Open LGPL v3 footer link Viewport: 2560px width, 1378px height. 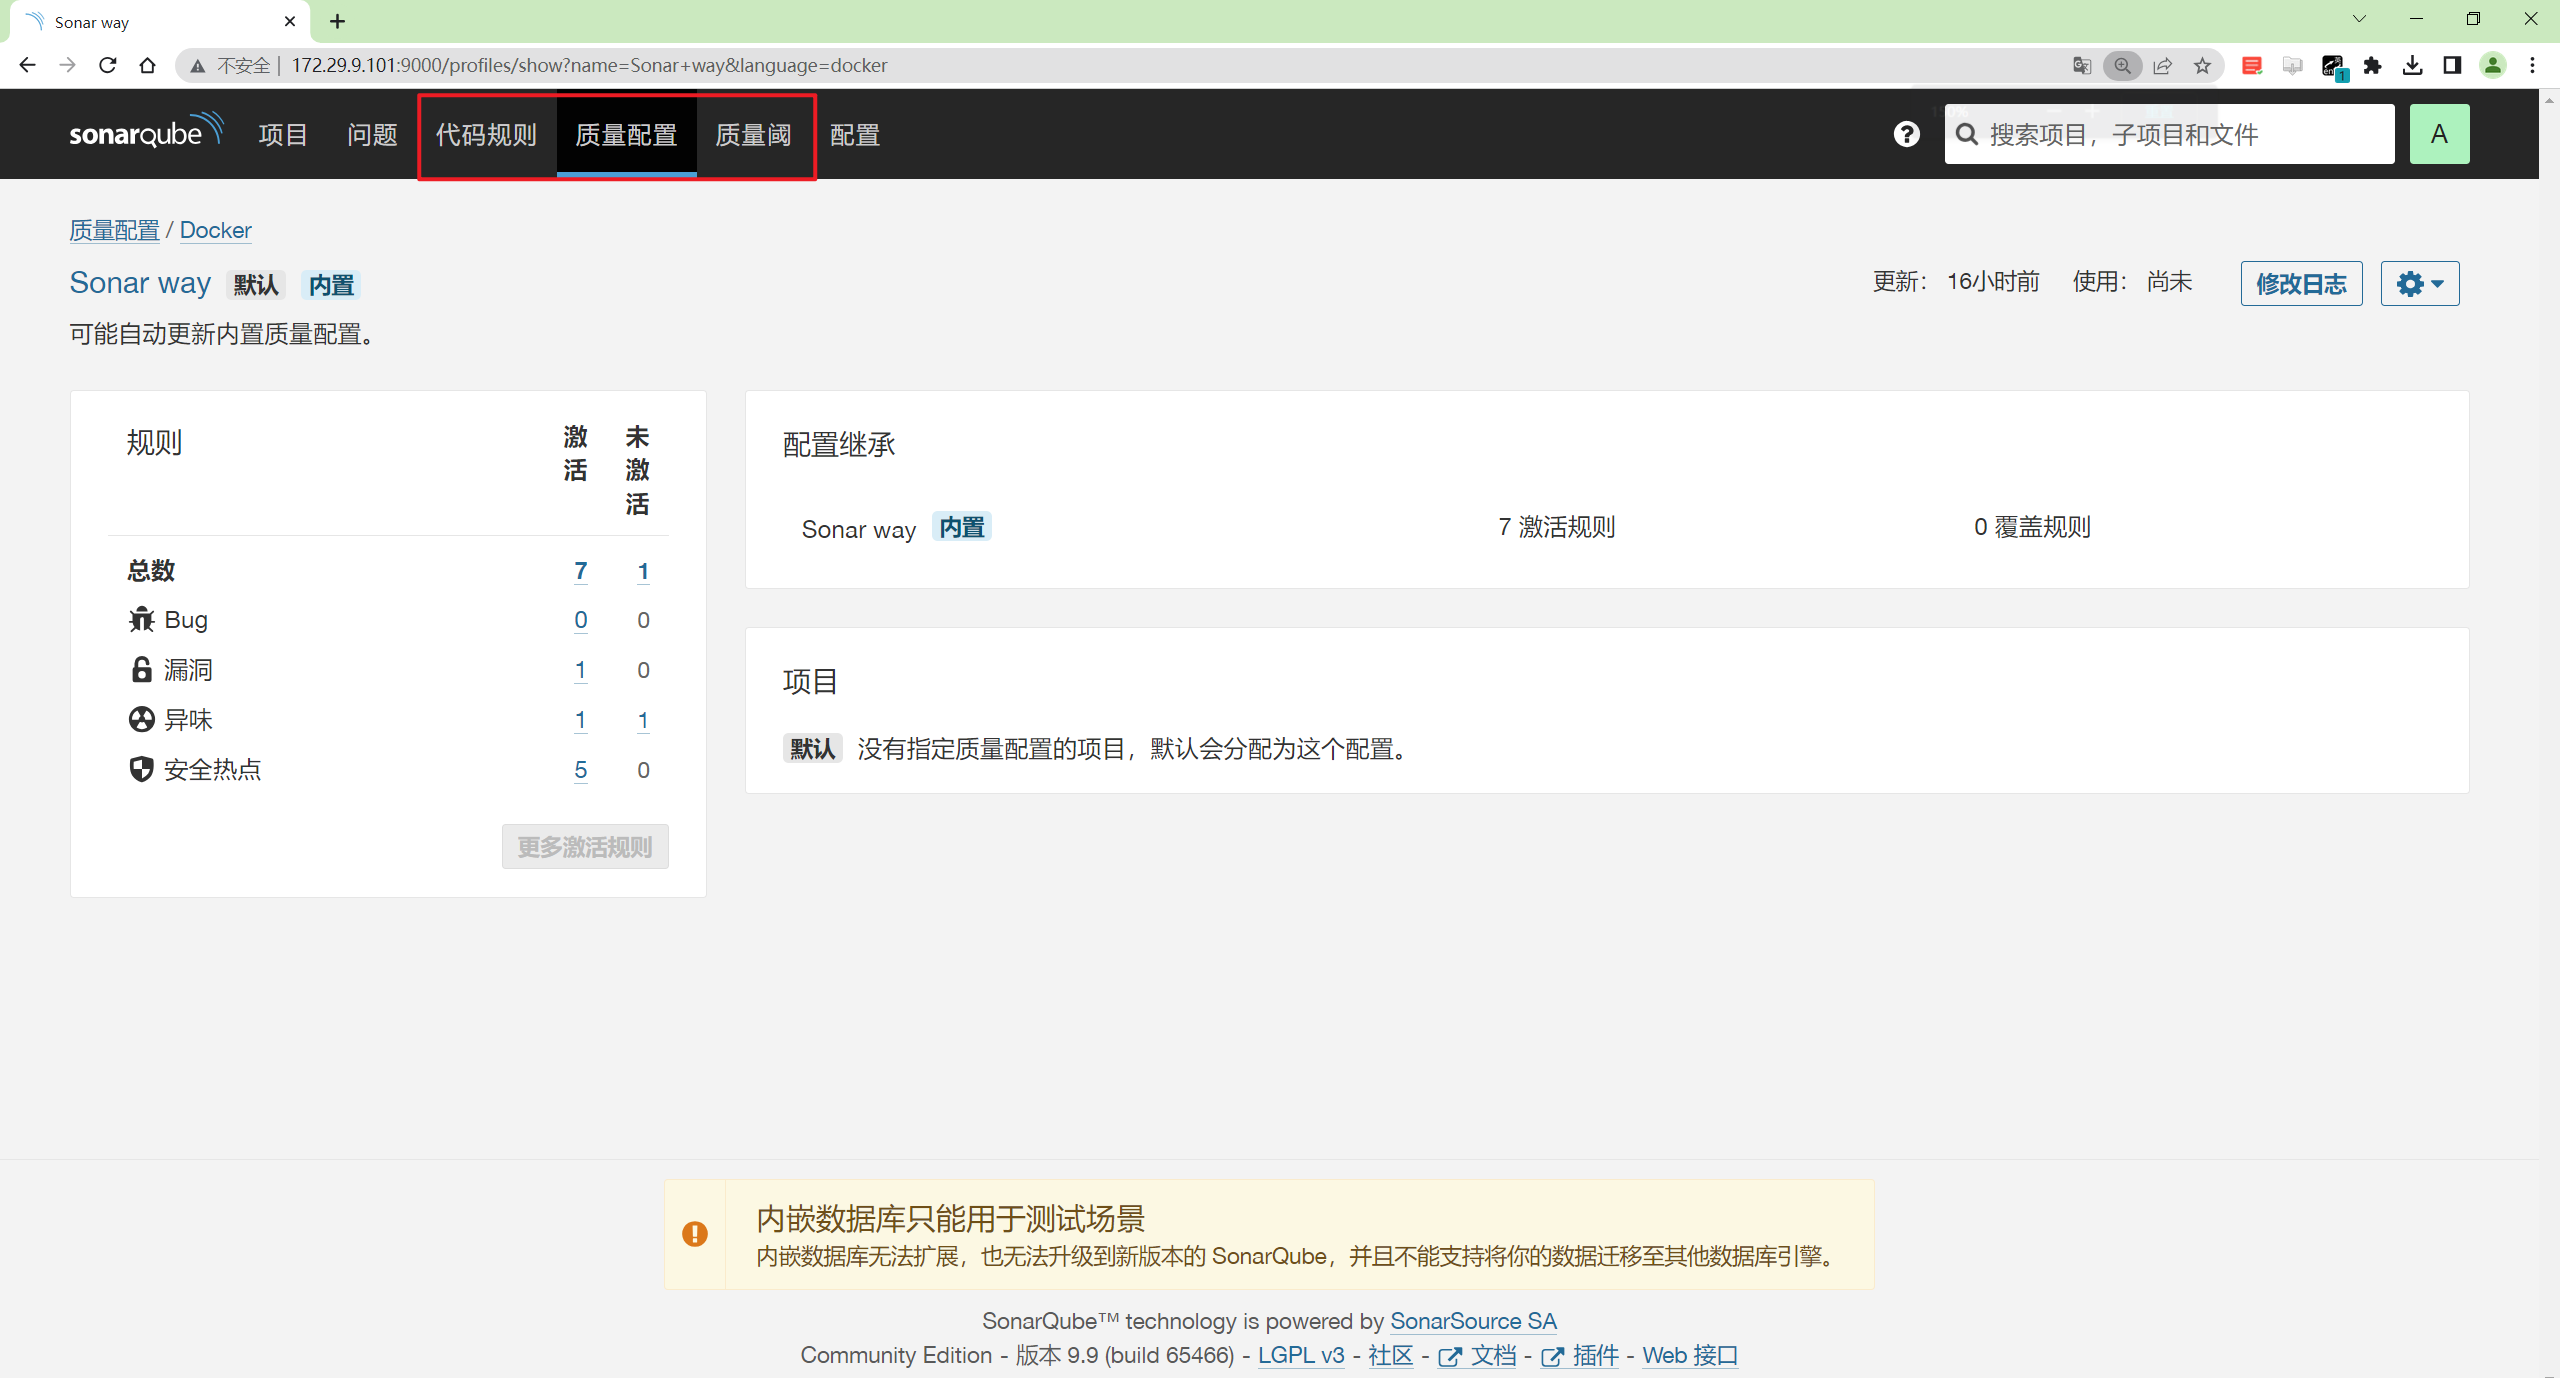1301,1355
